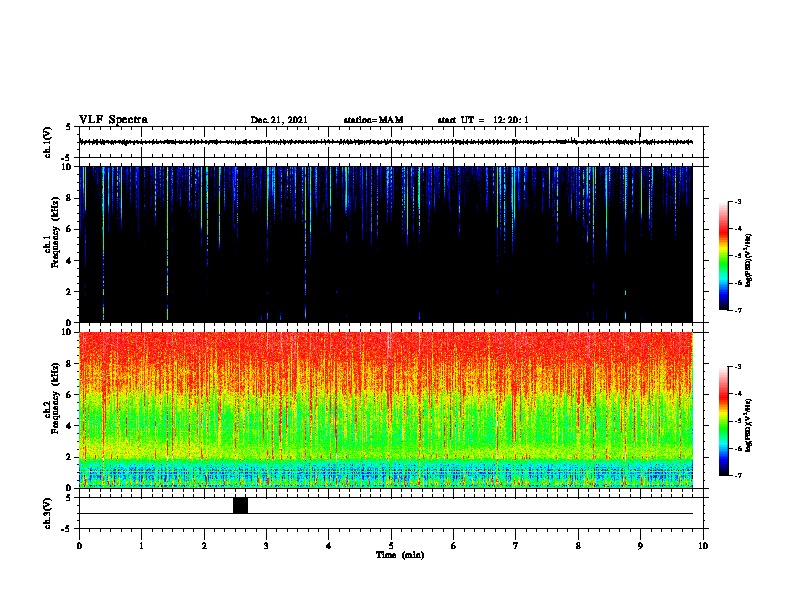Click the "-7" label on ch.2 color scale
Image resolution: width=792 pixels, height=612 pixels.
point(737,475)
